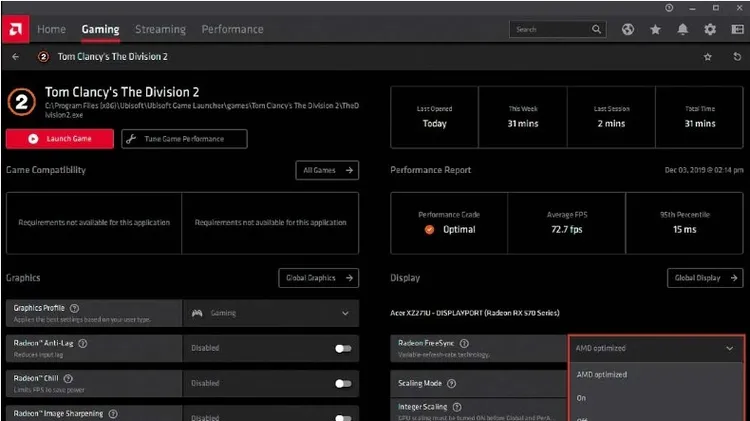Expand the Graphics Profile Gaming dropdown
The image size is (750, 421).
[x=271, y=313]
